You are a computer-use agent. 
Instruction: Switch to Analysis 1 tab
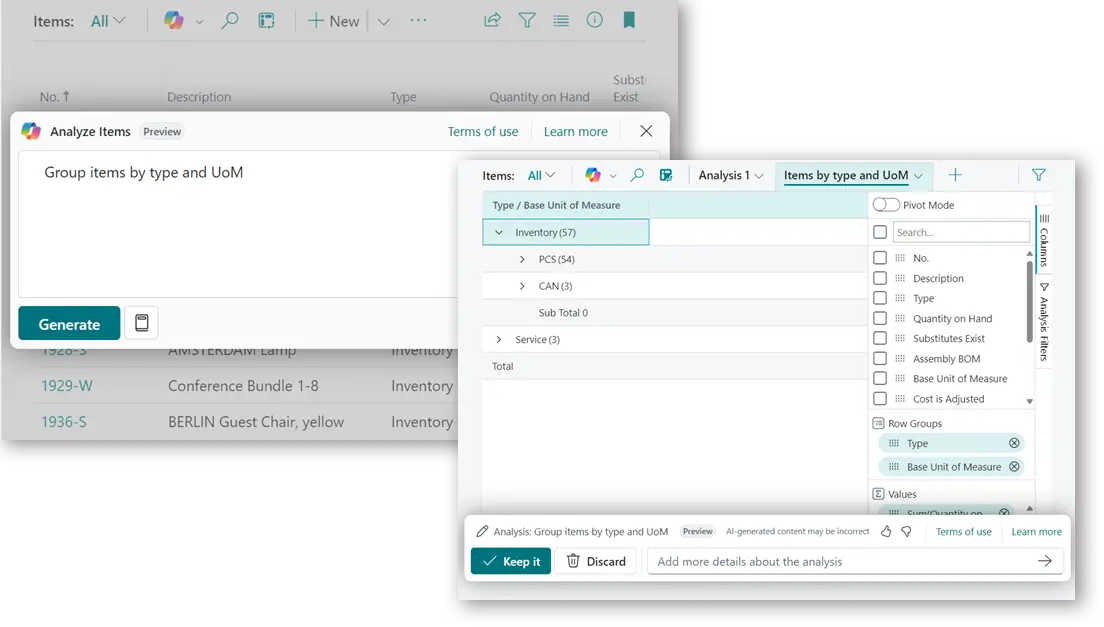pyautogui.click(x=730, y=175)
